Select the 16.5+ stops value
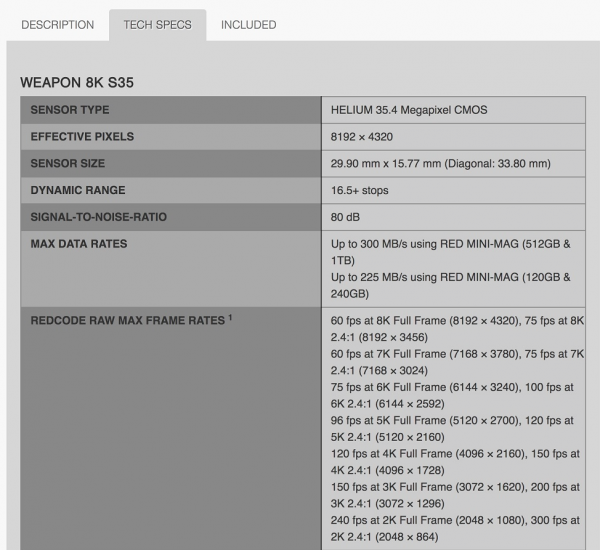Image resolution: width=600 pixels, height=550 pixels. 360,191
